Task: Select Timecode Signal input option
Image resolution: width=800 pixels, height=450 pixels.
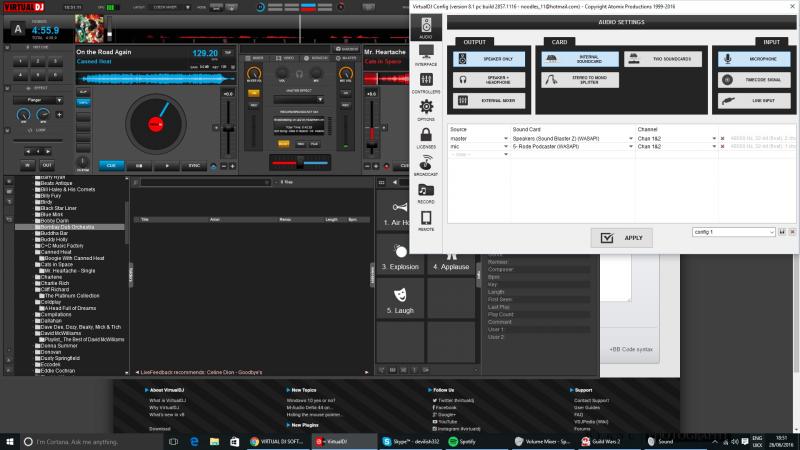Action: [754, 80]
